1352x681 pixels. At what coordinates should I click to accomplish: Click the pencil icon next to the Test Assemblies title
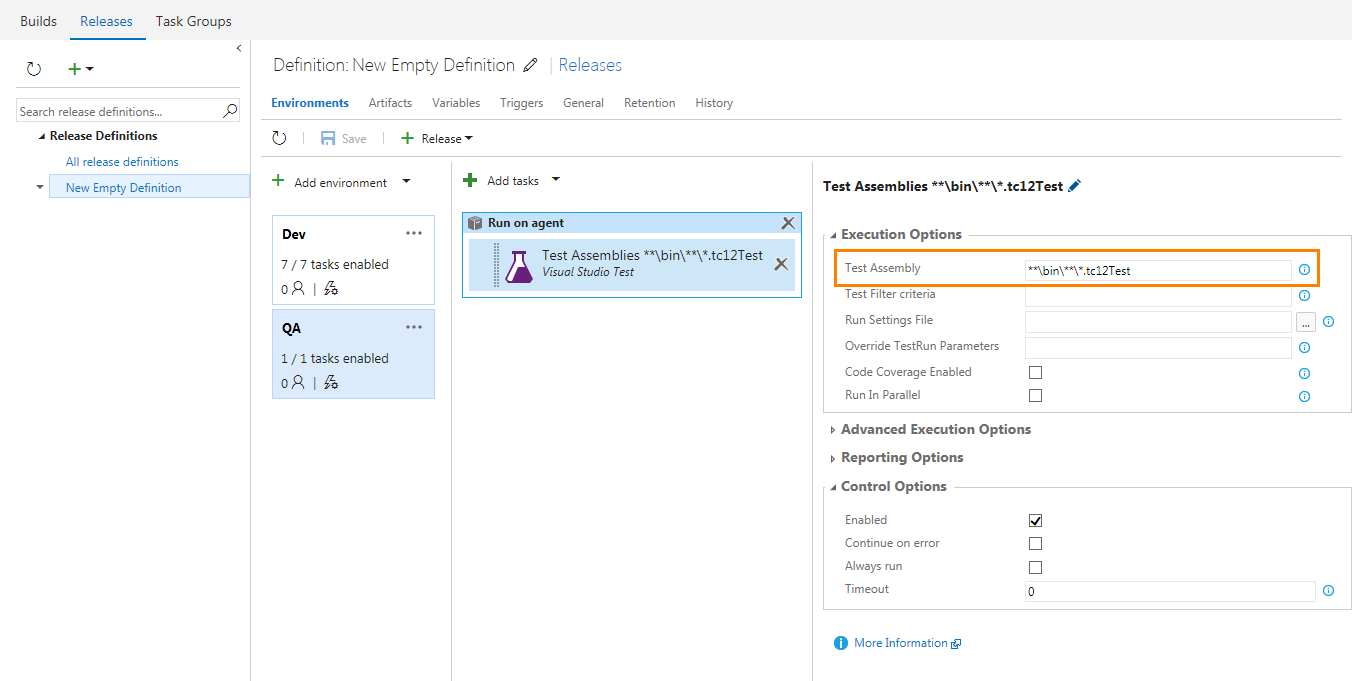[1075, 186]
